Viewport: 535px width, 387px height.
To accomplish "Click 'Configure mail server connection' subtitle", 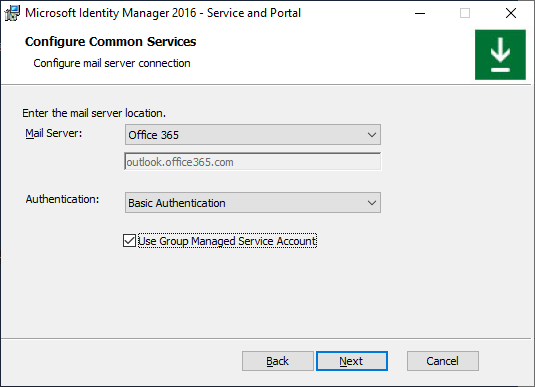I will (112, 63).
